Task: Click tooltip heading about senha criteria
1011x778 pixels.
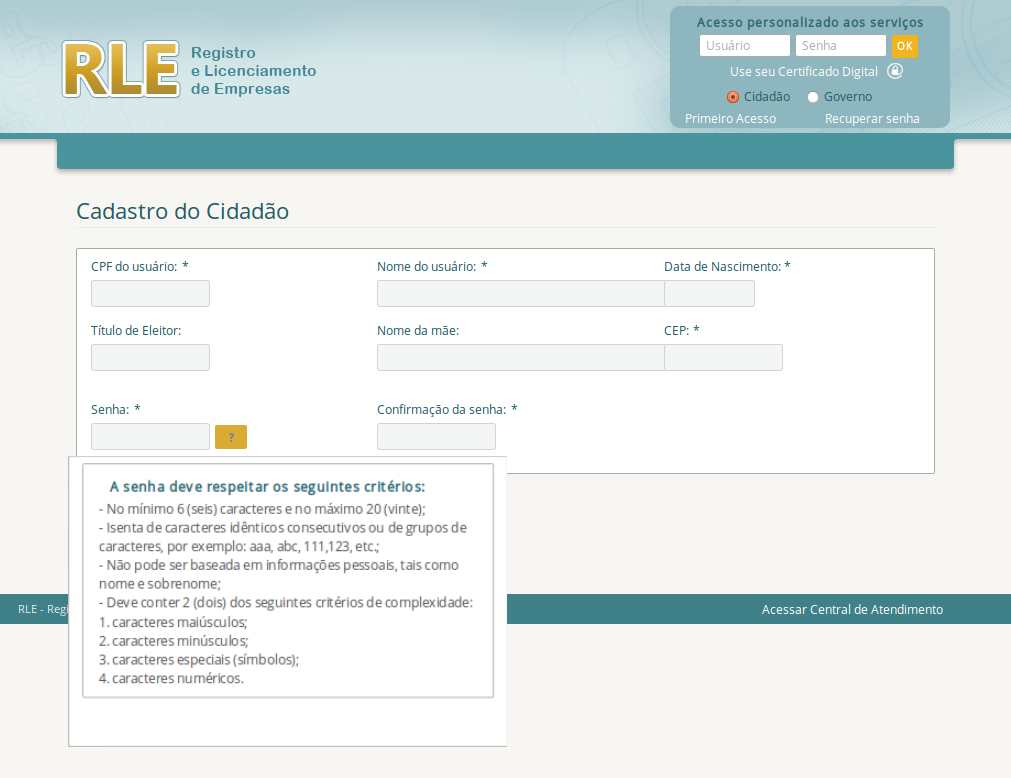Action: click(268, 487)
